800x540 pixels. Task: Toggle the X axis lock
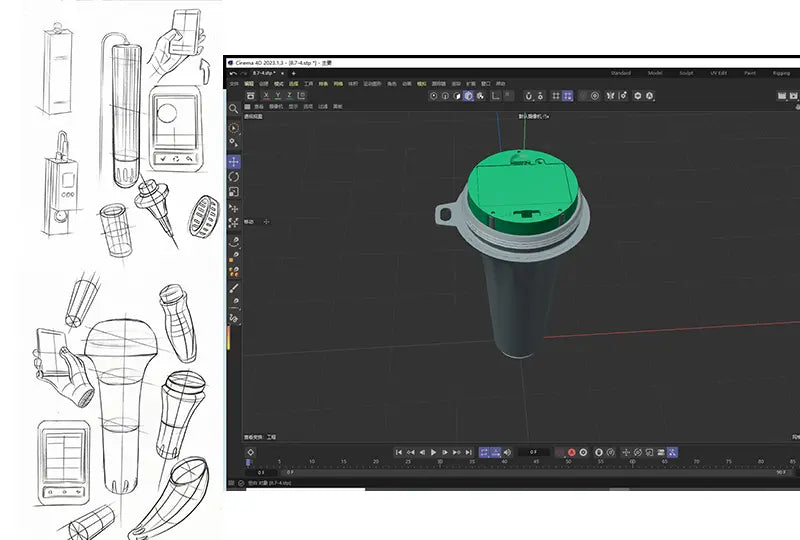[x=264, y=96]
